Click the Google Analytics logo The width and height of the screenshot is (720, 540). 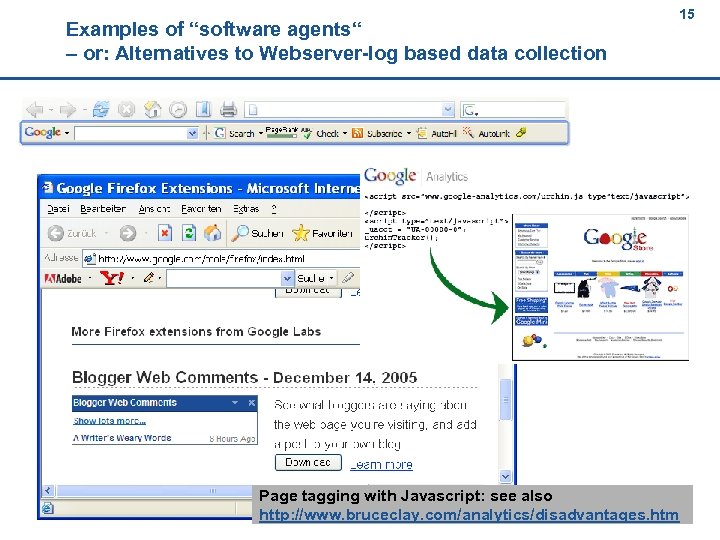click(x=416, y=176)
